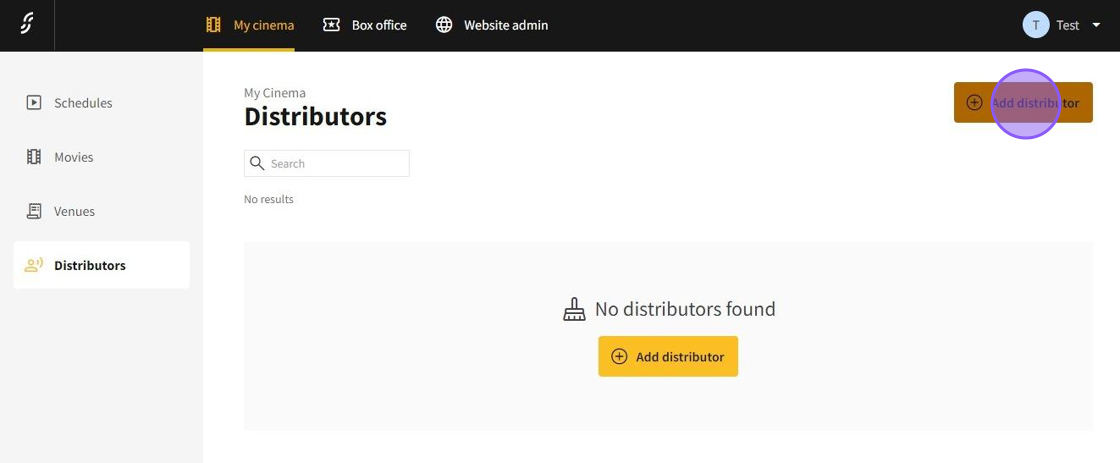Click the film strip icon beside My cinema
This screenshot has width=1120, height=463.
point(213,25)
